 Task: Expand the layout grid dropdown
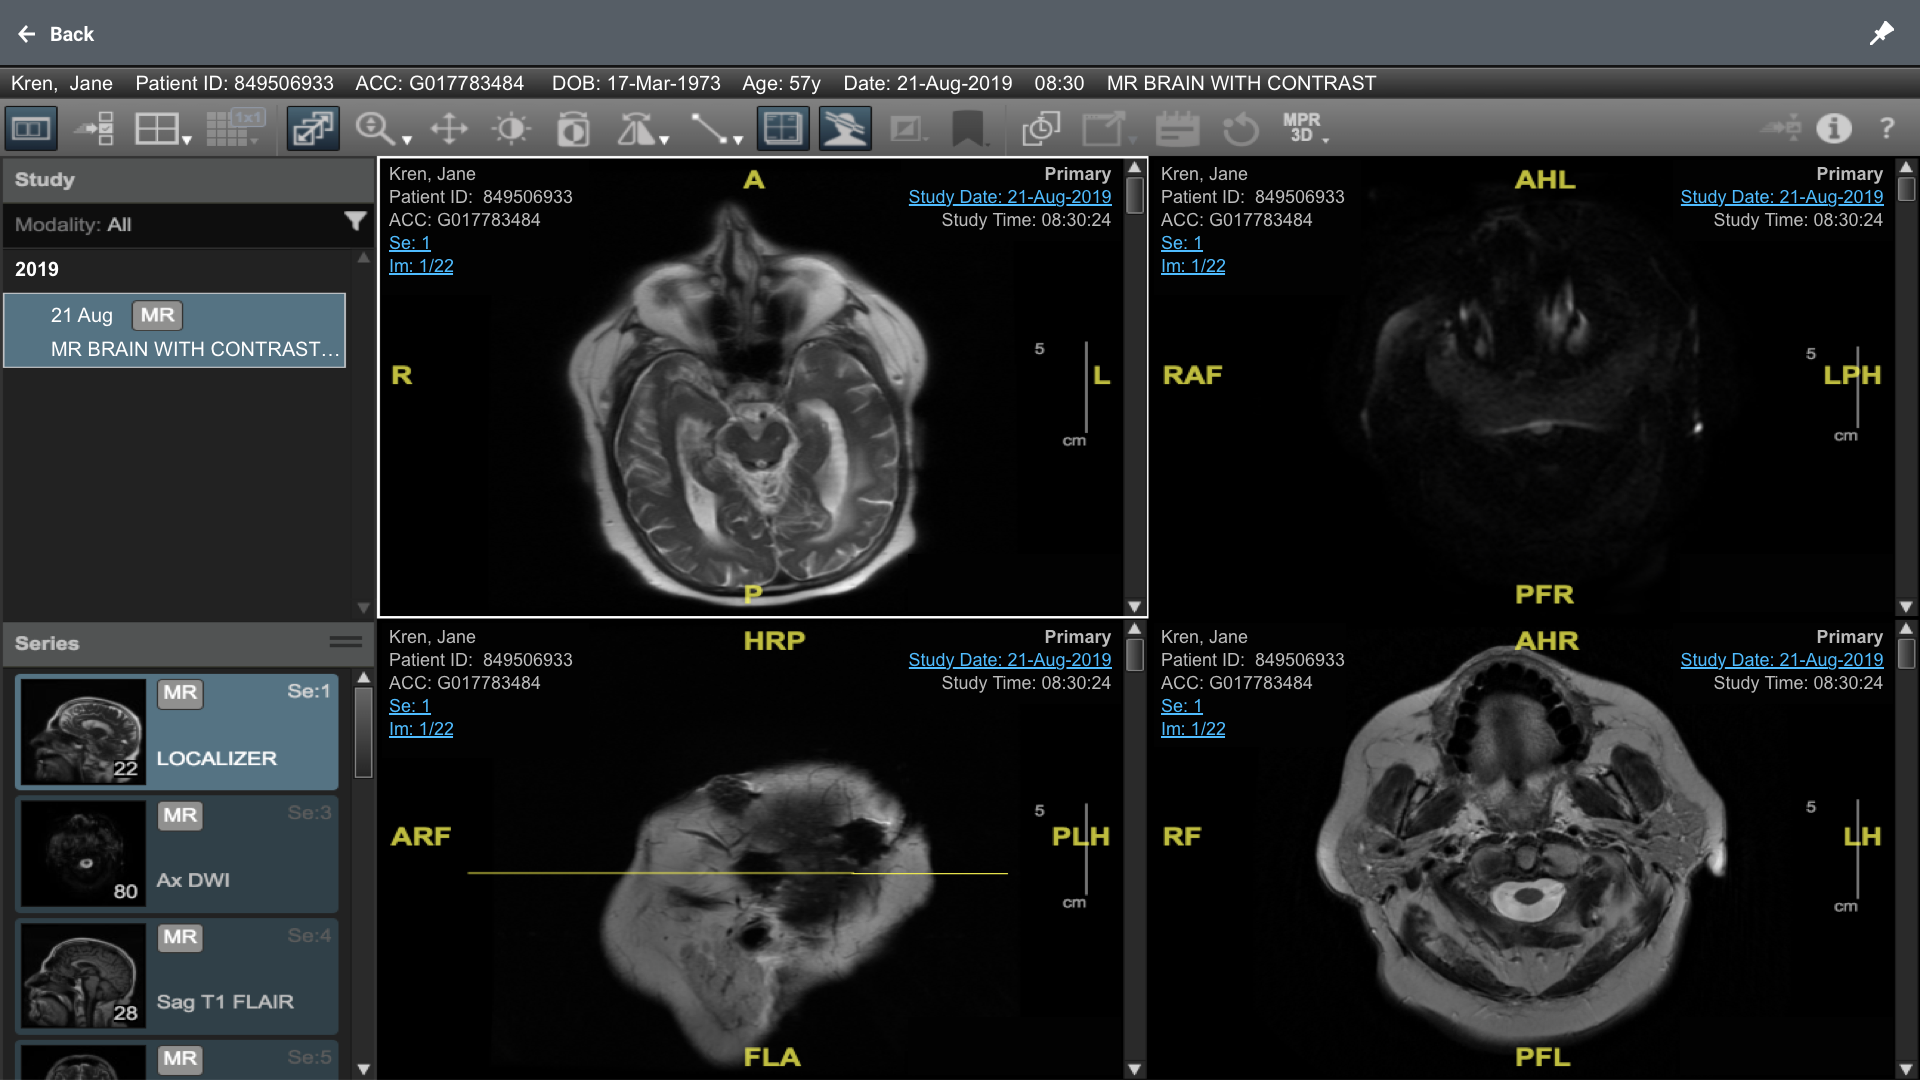point(186,140)
